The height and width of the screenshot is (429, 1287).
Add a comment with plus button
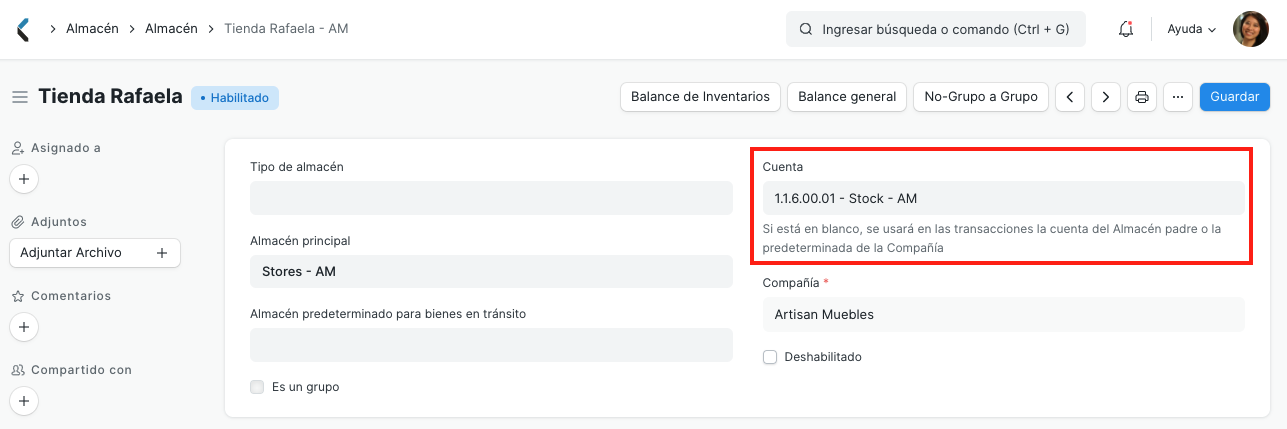click(24, 327)
